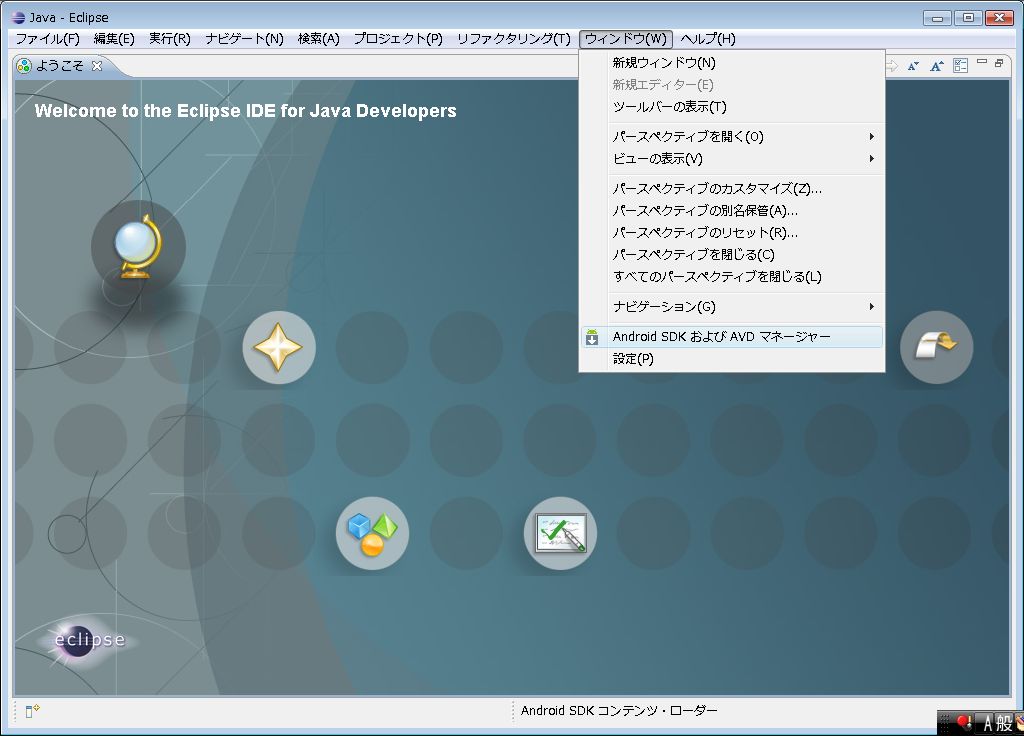Viewport: 1024px width, 736px height.
Task: Close the ようこそ tab
Action: [97, 66]
